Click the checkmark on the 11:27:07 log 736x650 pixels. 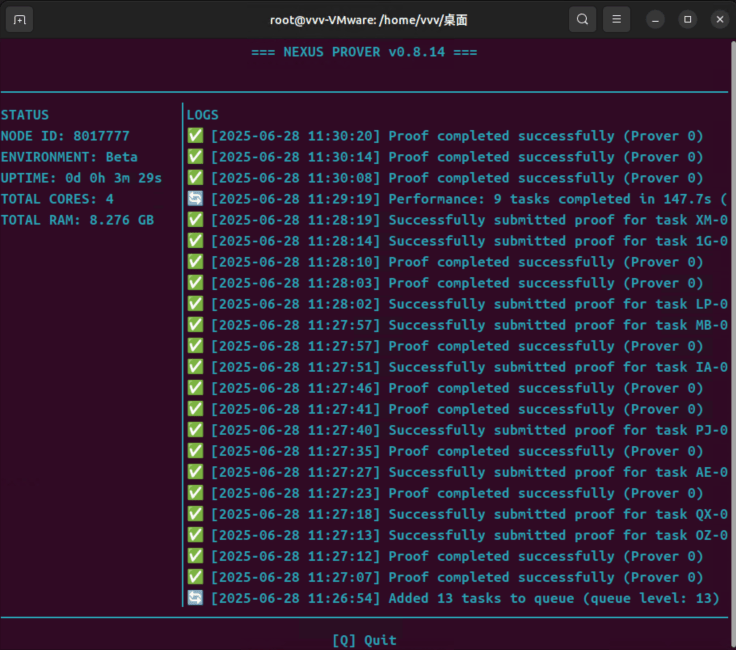(x=195, y=577)
